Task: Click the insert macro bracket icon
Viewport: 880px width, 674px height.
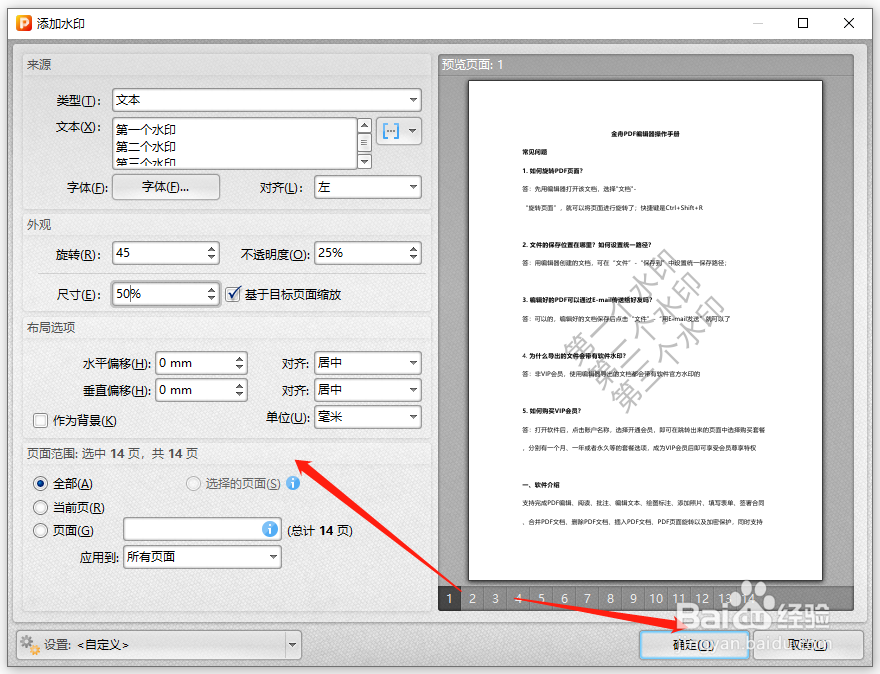Action: (391, 131)
